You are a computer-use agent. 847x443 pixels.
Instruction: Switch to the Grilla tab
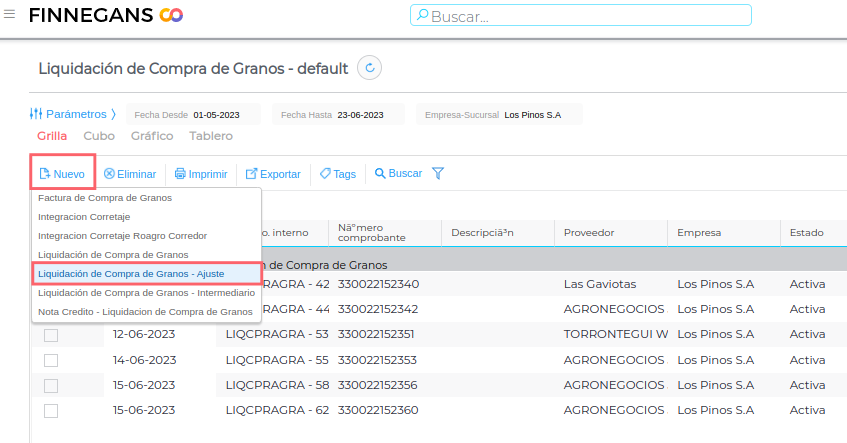[x=52, y=136]
